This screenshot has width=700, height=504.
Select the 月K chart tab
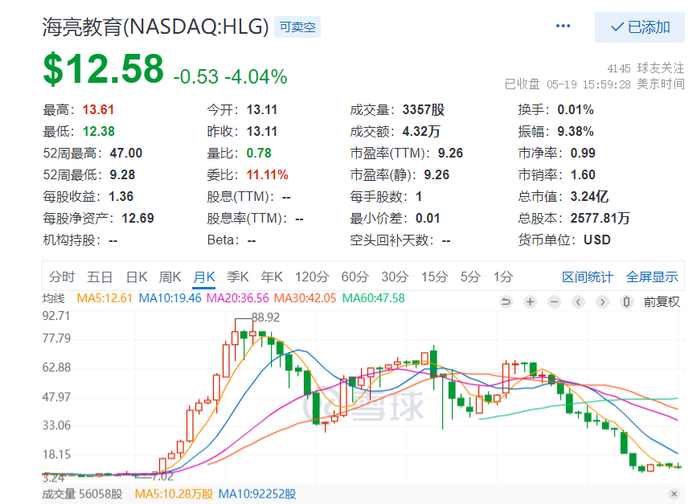click(204, 277)
